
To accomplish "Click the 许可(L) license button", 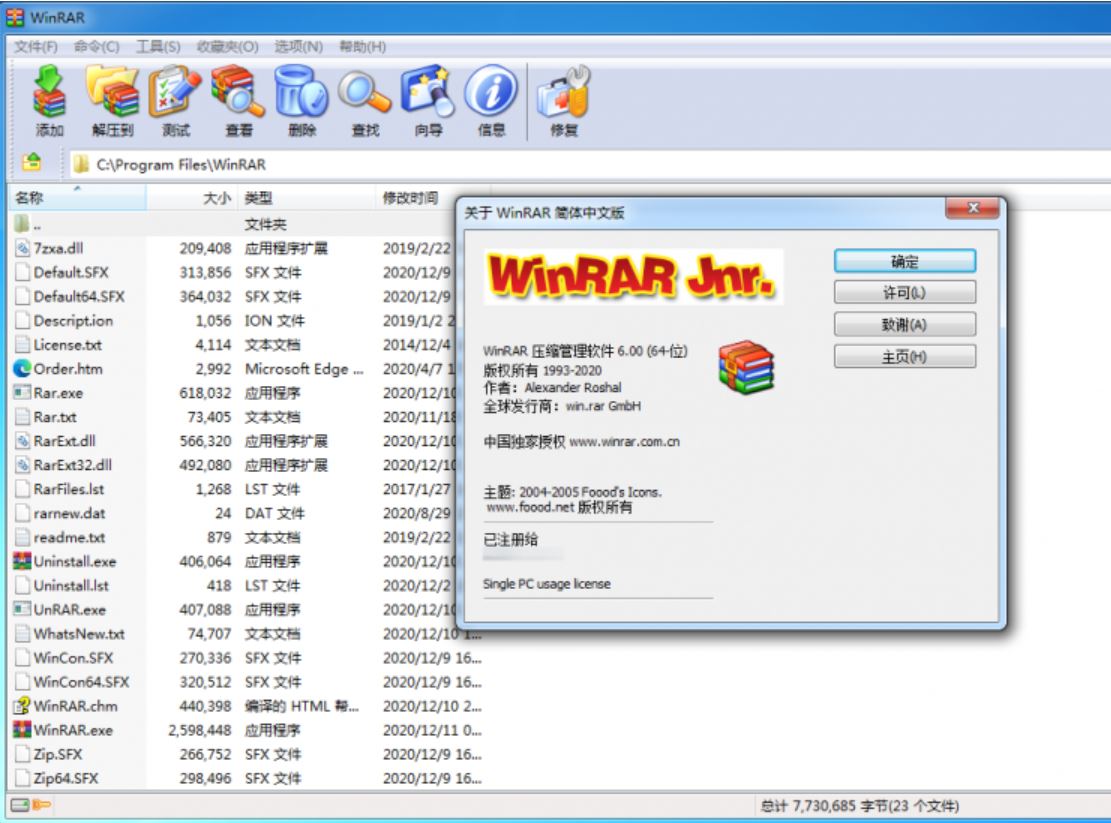I will tap(905, 293).
